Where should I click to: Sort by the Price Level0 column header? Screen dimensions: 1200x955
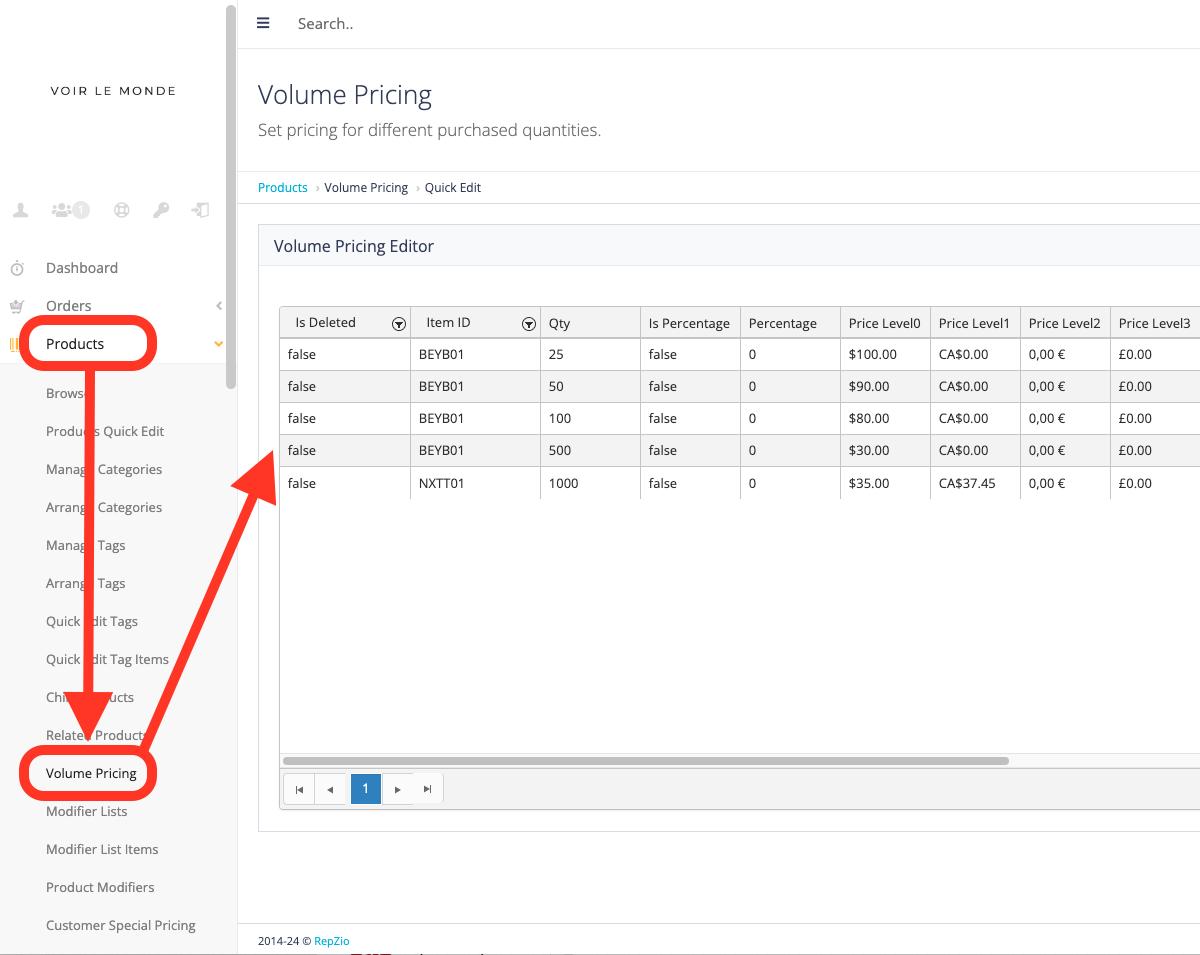(885, 323)
